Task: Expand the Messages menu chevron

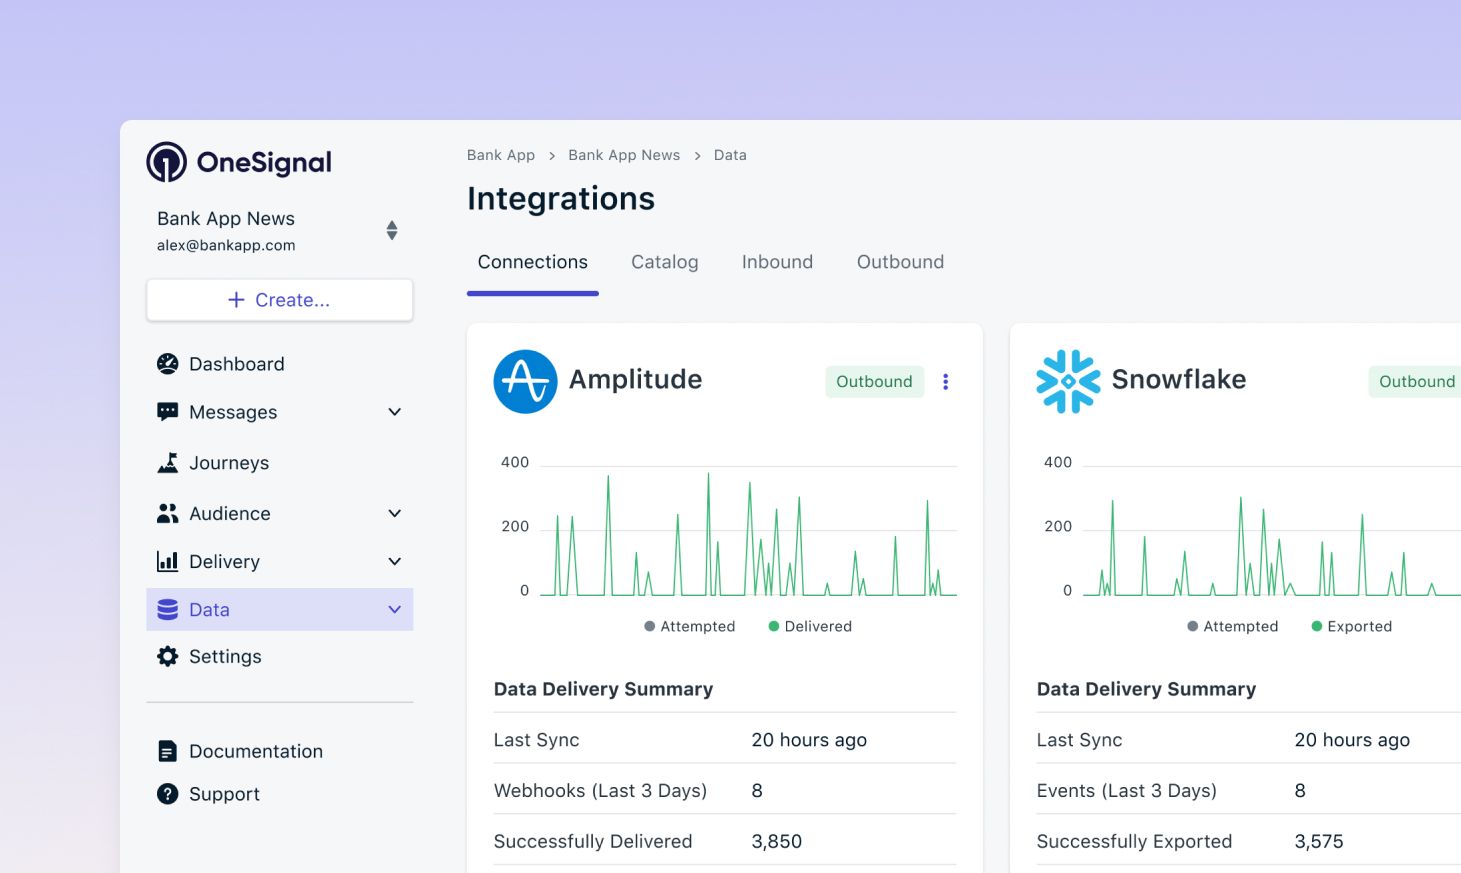Action: coord(395,412)
